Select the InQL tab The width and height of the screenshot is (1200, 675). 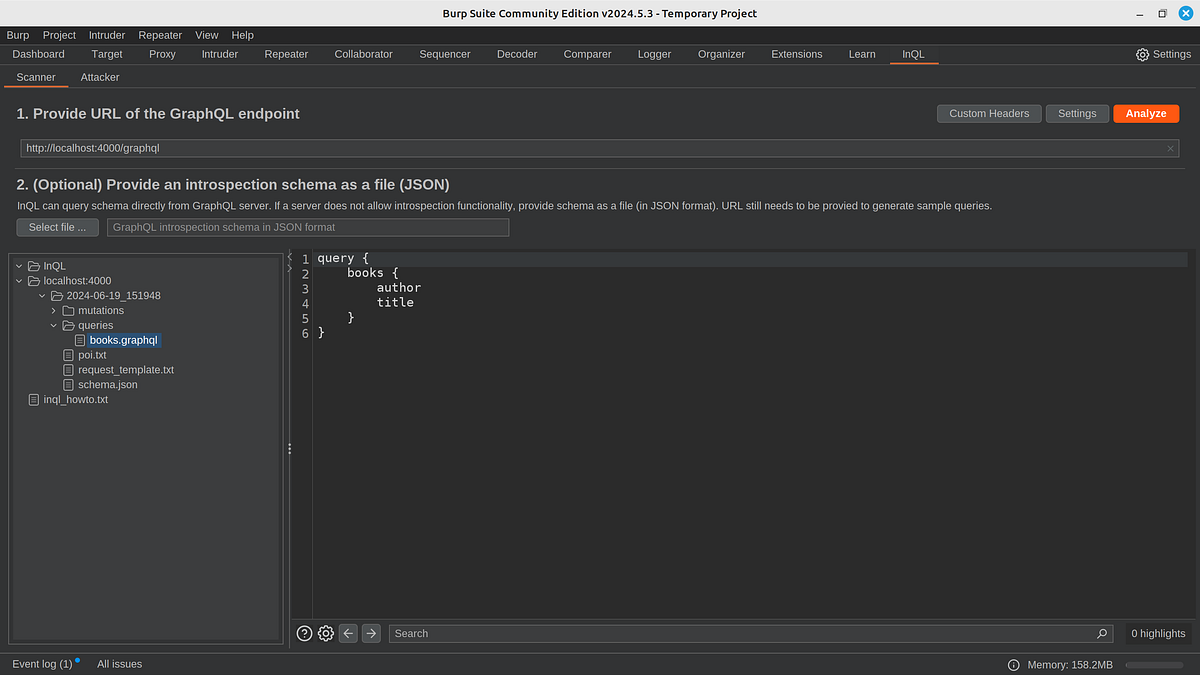914,54
